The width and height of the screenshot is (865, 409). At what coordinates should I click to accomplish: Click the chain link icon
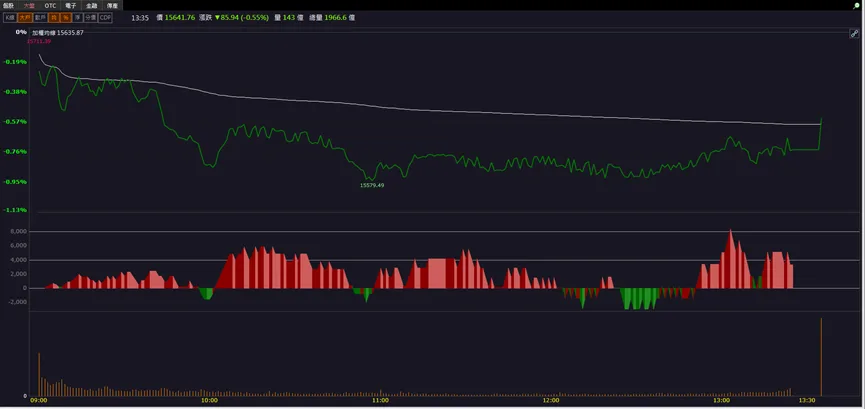(x=854, y=34)
